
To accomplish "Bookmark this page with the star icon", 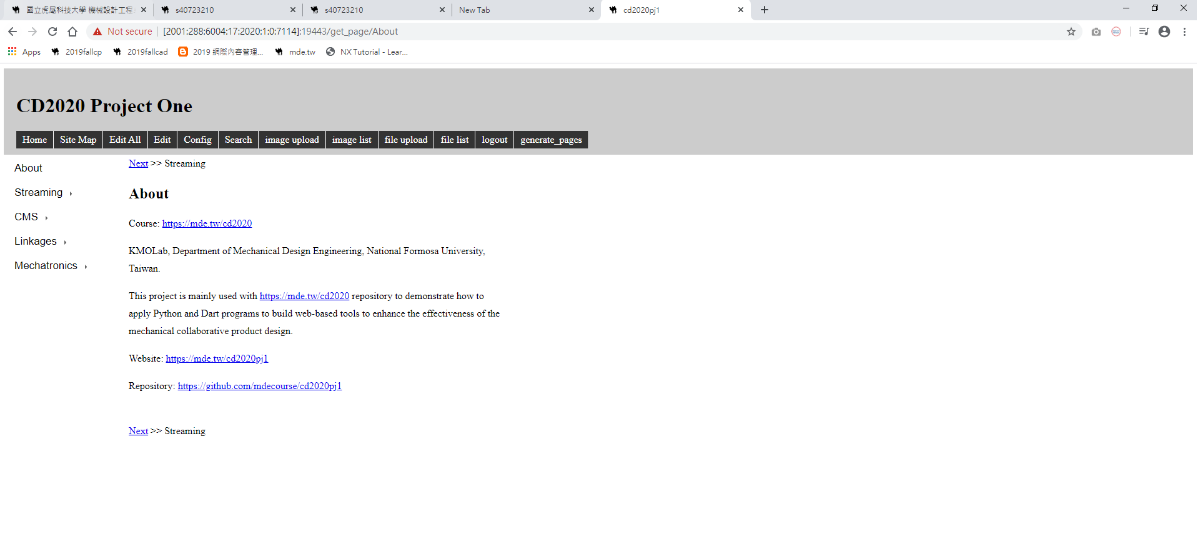I will [x=1071, y=31].
